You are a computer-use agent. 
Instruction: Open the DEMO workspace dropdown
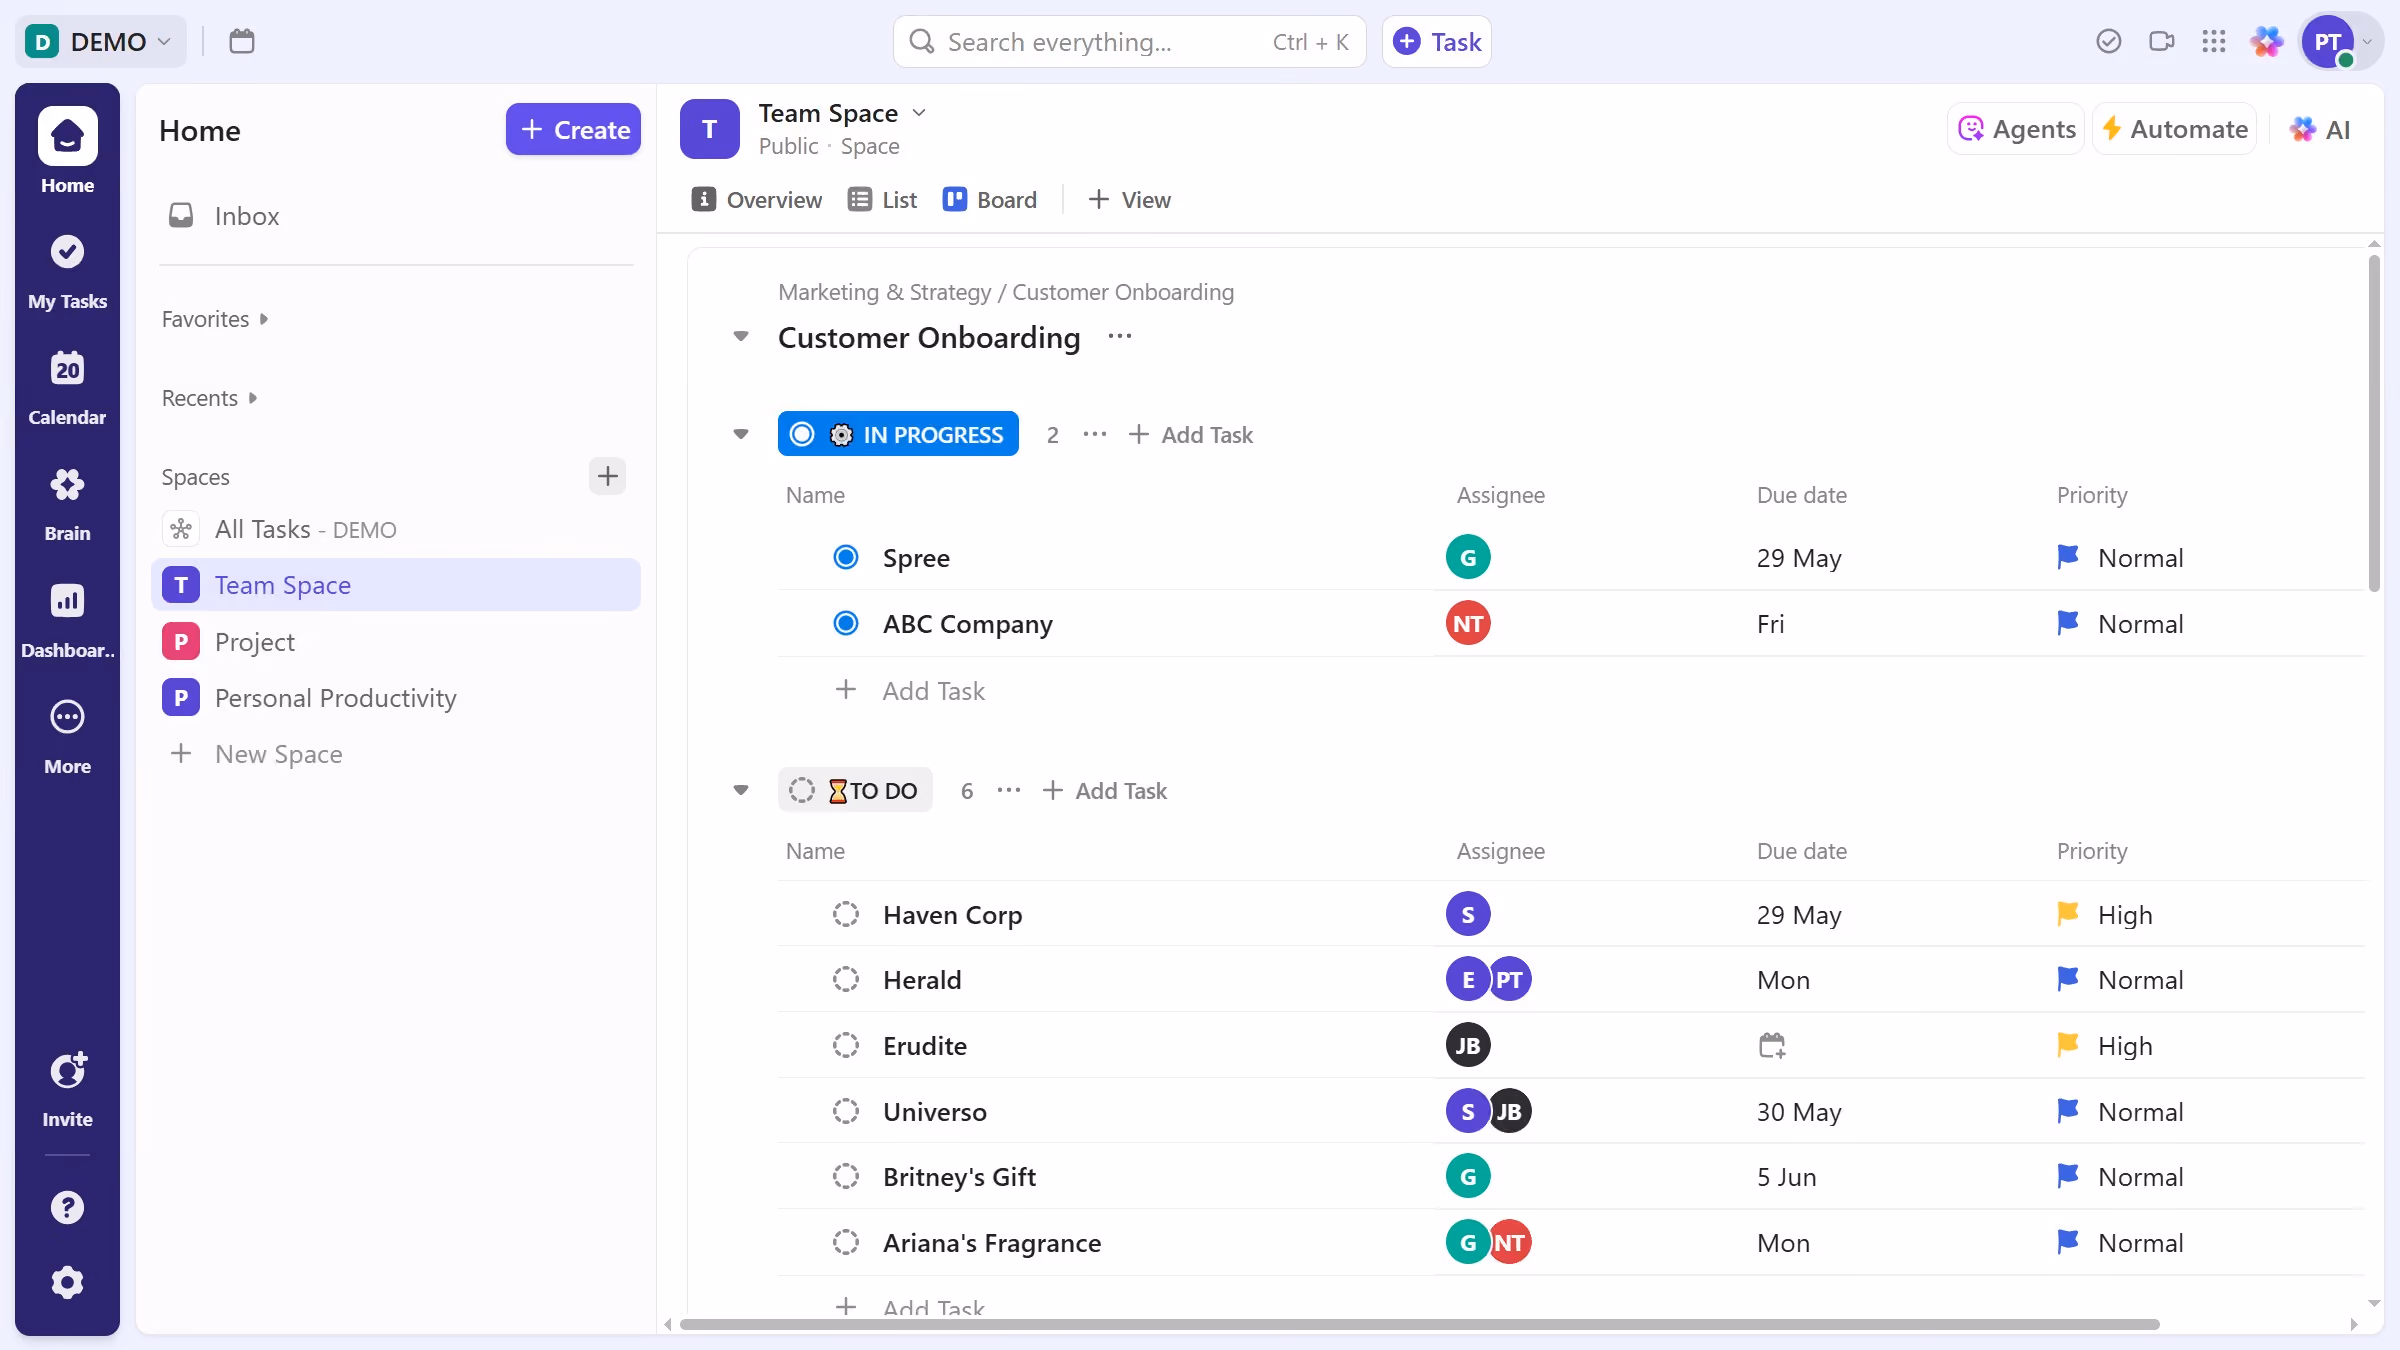pyautogui.click(x=100, y=41)
